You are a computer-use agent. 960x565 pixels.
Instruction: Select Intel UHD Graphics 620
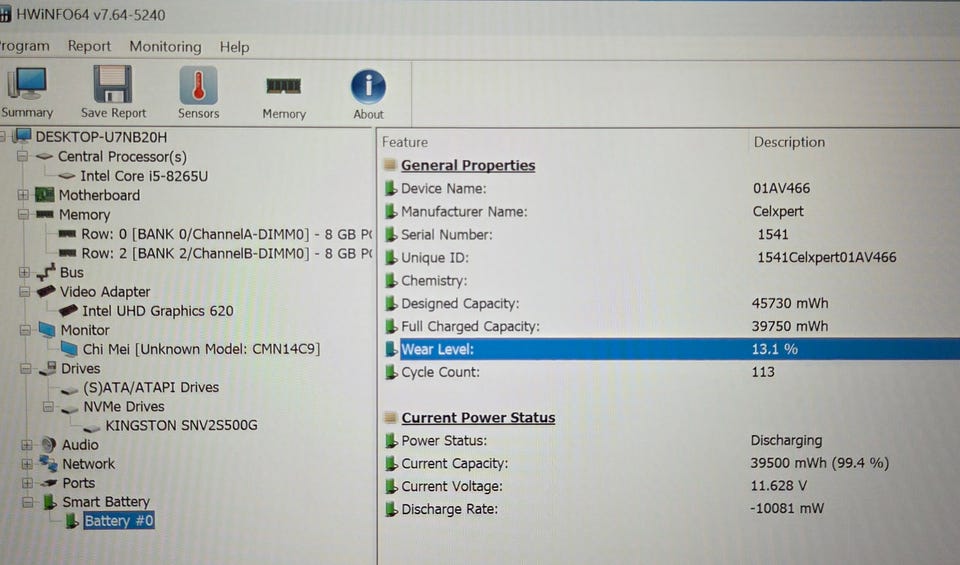[x=158, y=311]
